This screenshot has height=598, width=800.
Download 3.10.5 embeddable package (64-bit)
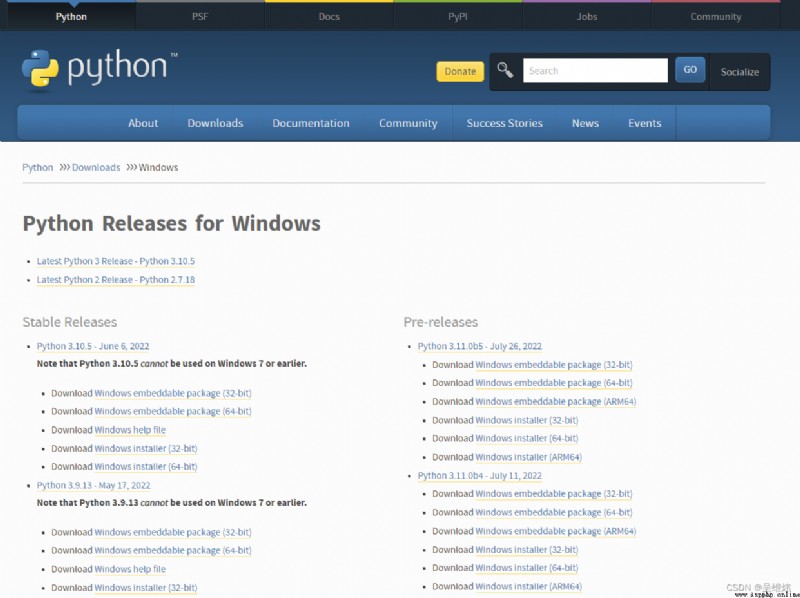click(173, 411)
